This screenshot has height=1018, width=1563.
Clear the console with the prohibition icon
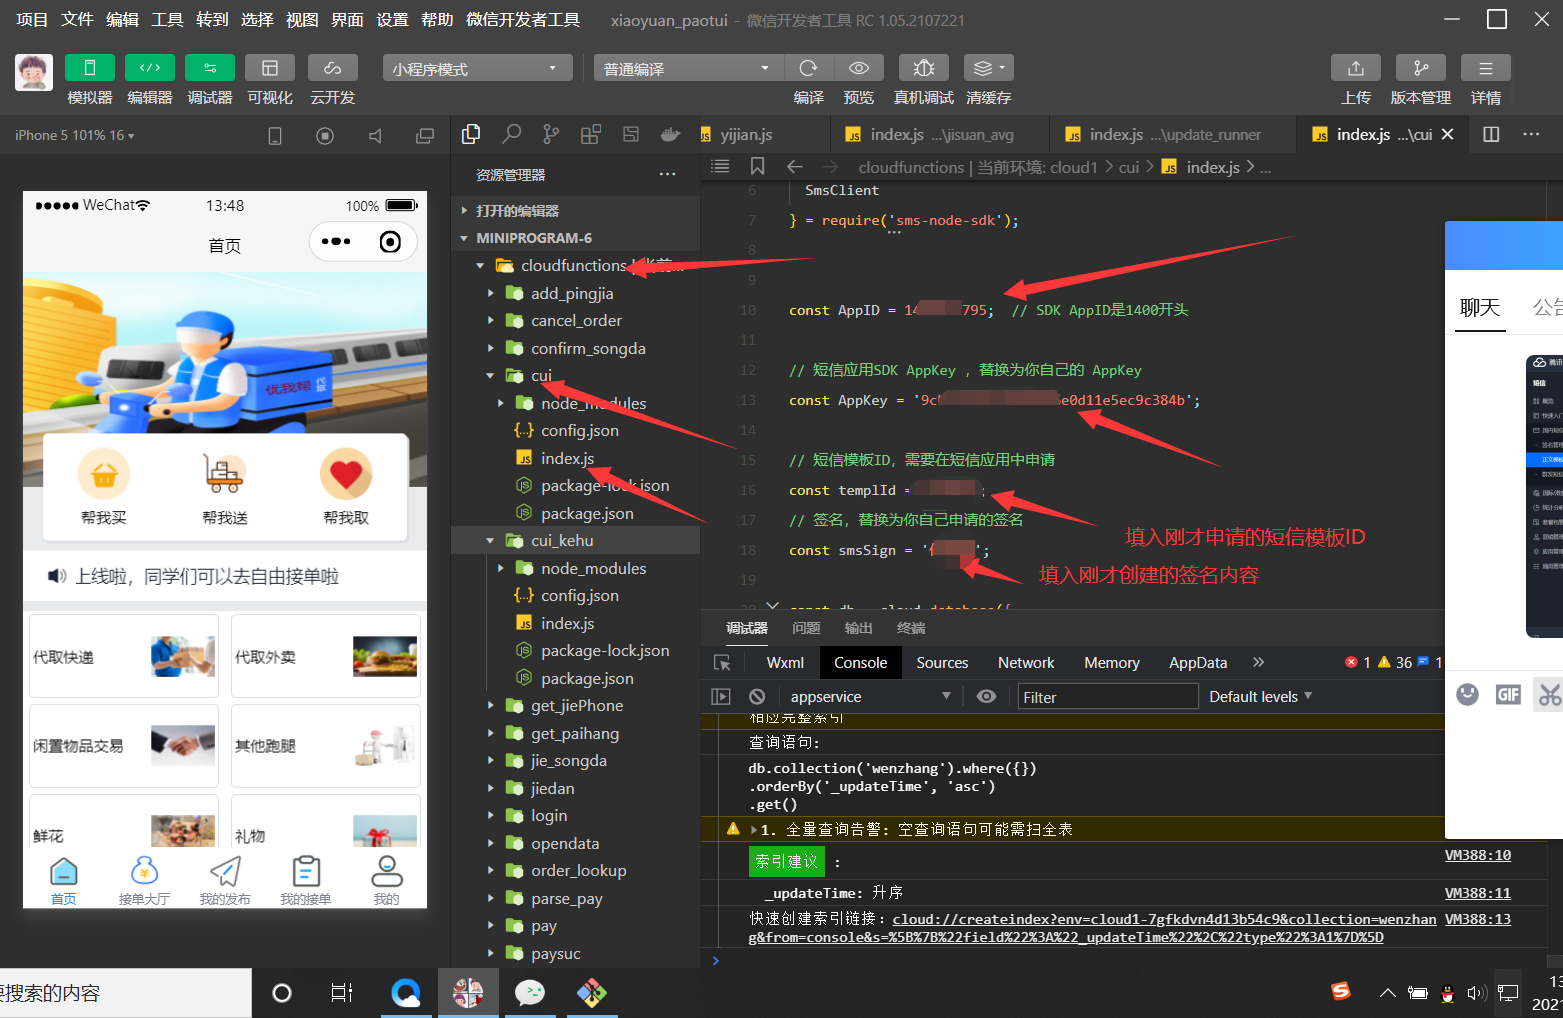pos(757,696)
